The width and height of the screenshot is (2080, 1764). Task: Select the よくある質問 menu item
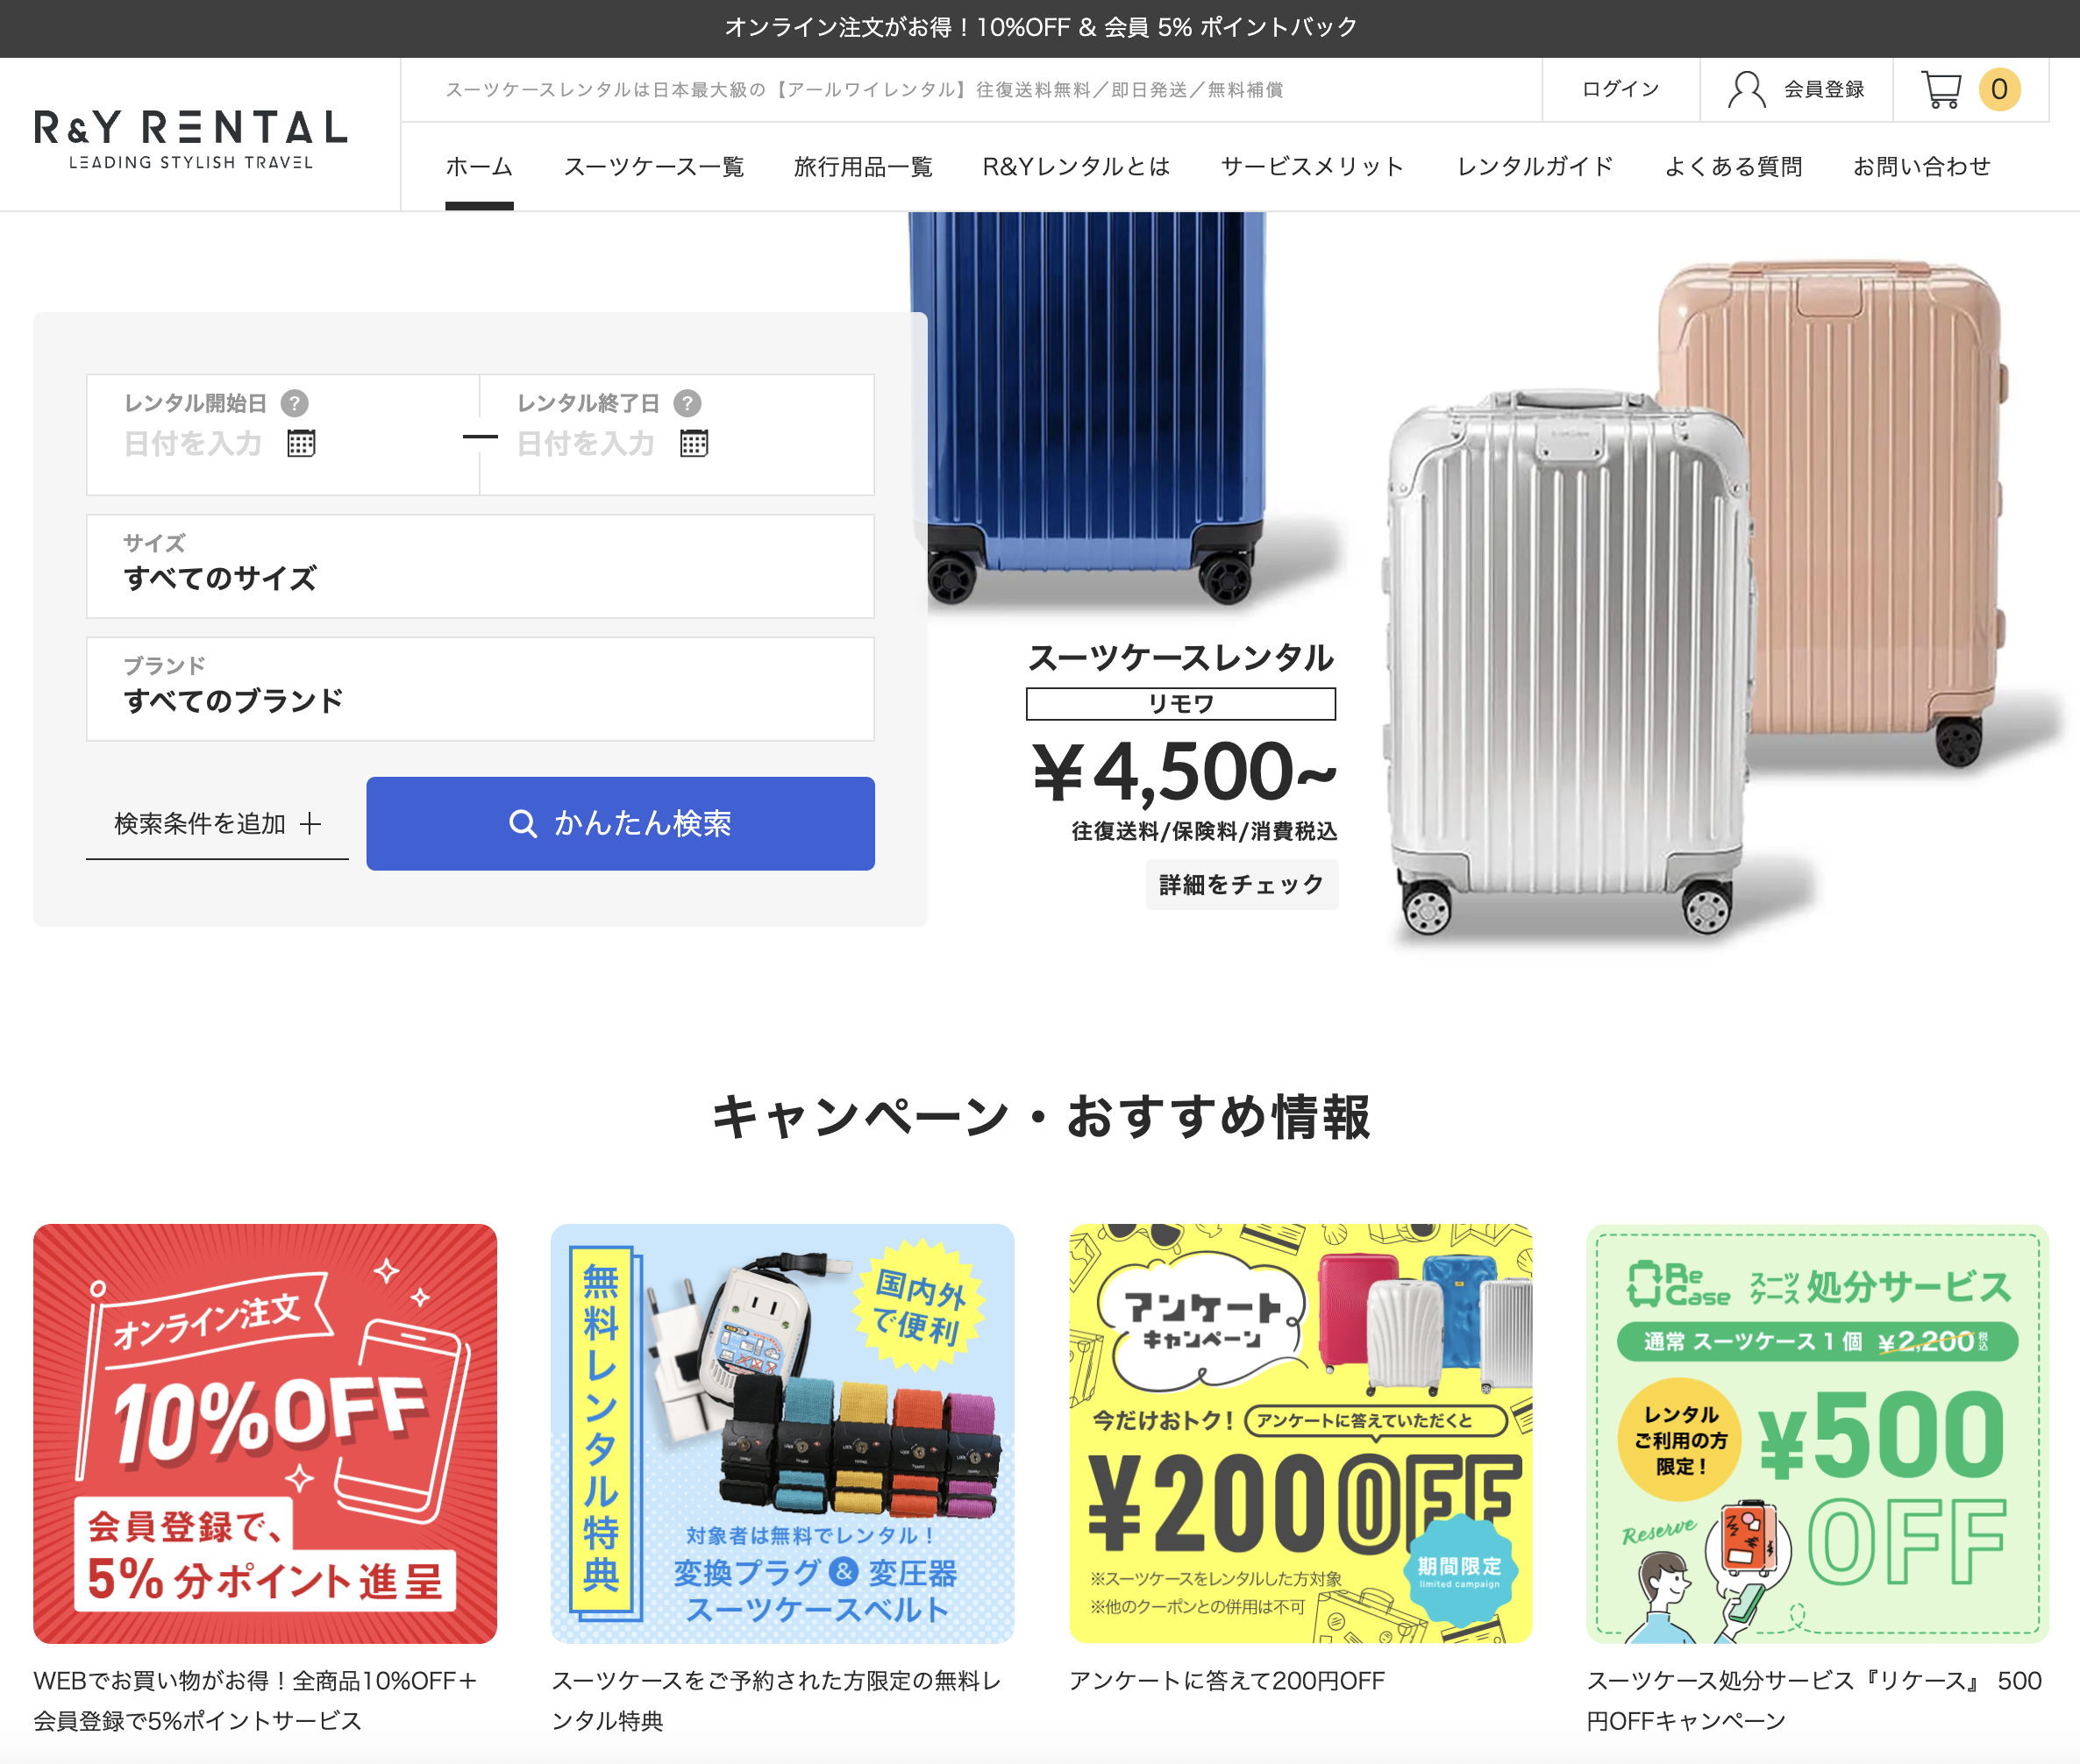pos(1733,167)
